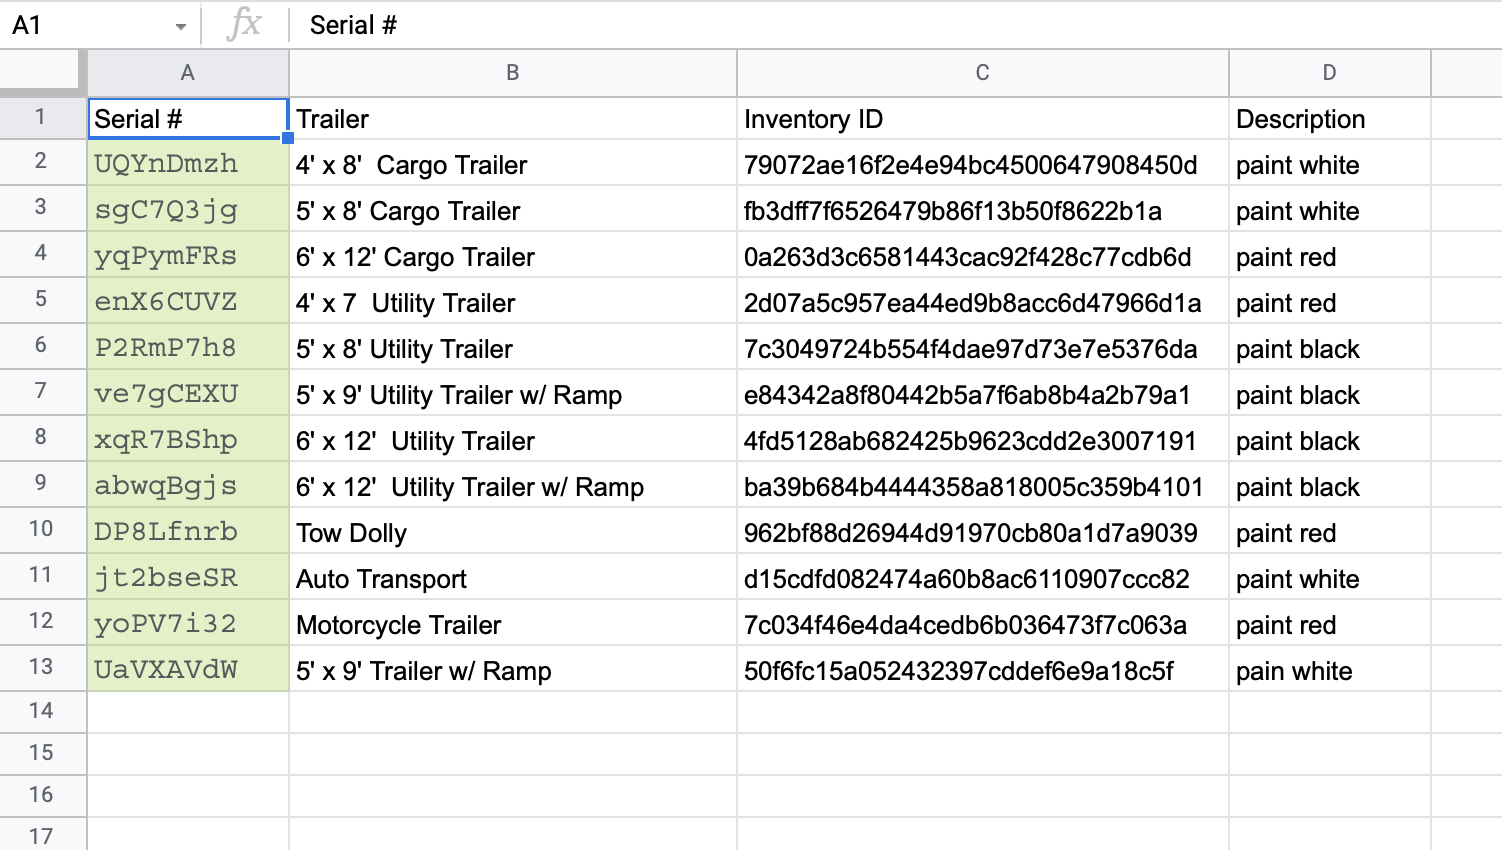
Task: Select the Tow Dolly cell
Action: point(512,533)
